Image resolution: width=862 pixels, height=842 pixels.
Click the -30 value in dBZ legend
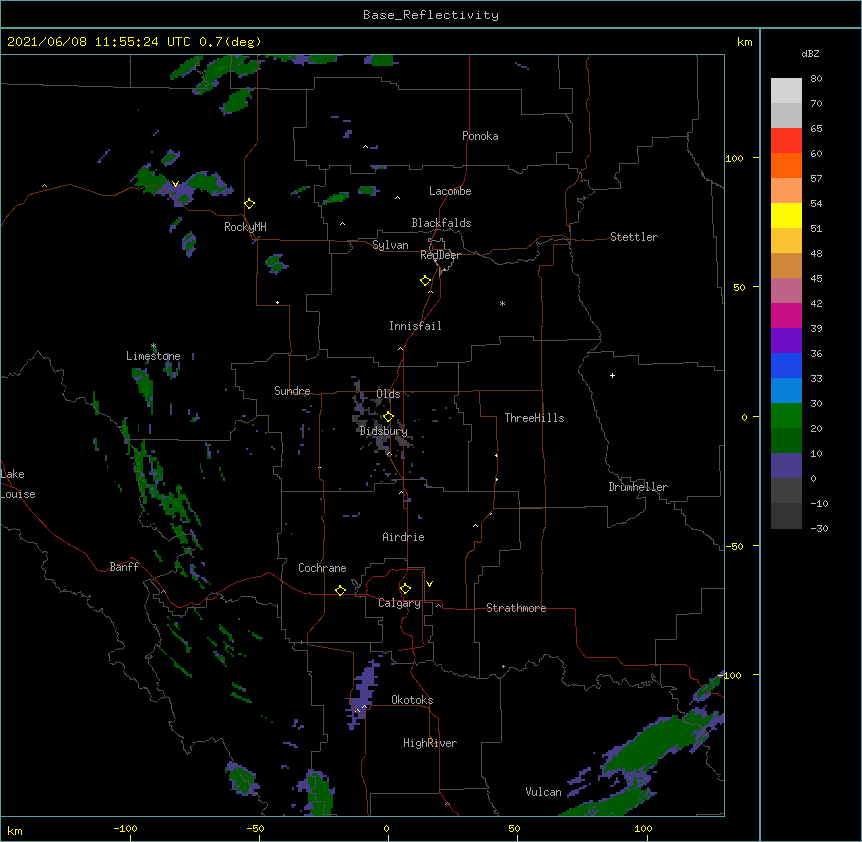point(819,528)
